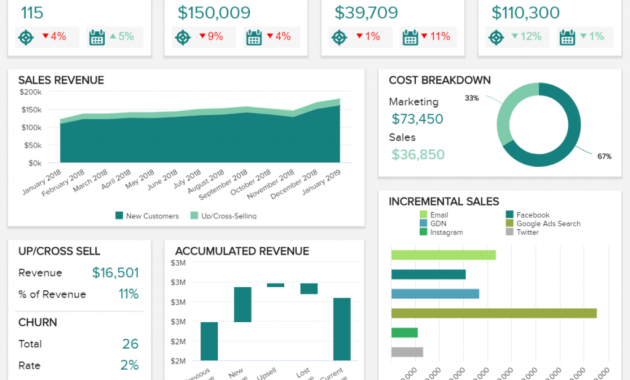
Task: Click the short green Instagram bar
Action: coord(405,333)
